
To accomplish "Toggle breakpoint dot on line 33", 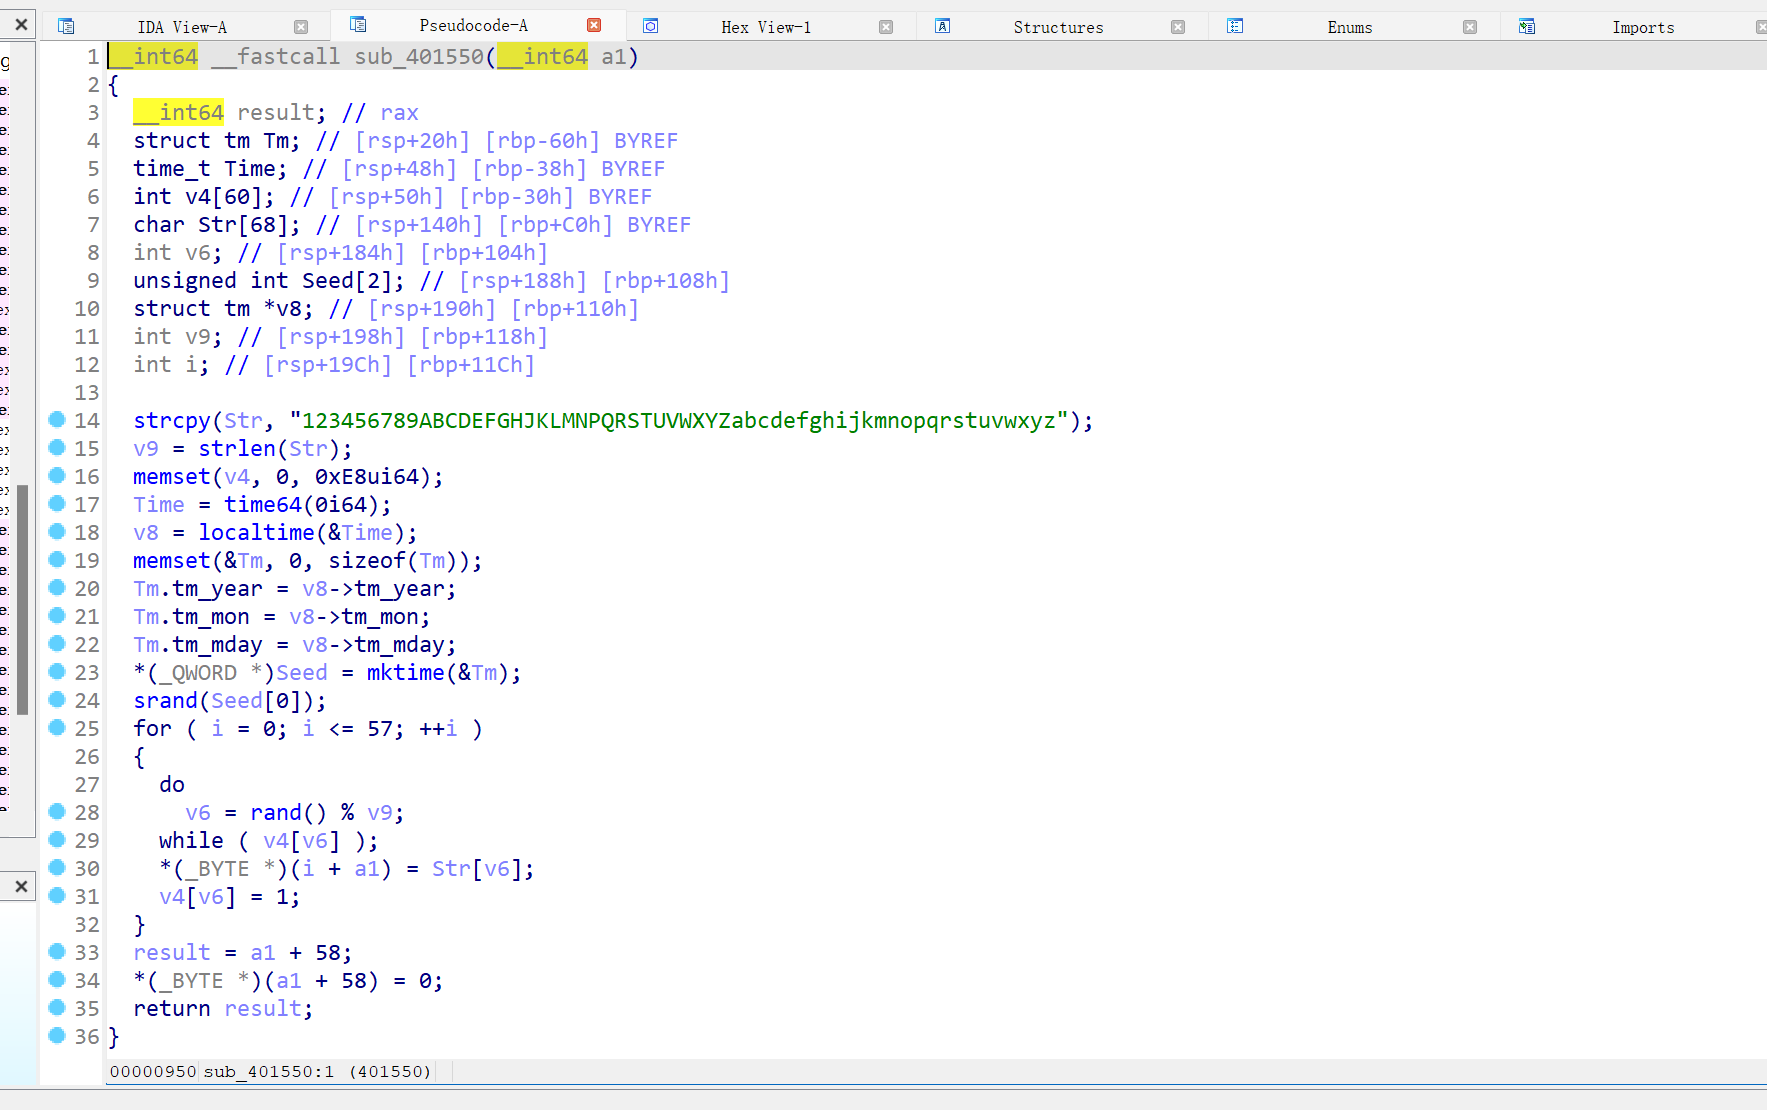I will point(57,952).
